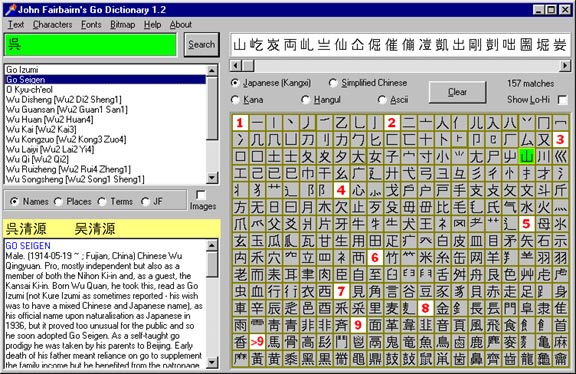Open the About menu

(x=181, y=25)
